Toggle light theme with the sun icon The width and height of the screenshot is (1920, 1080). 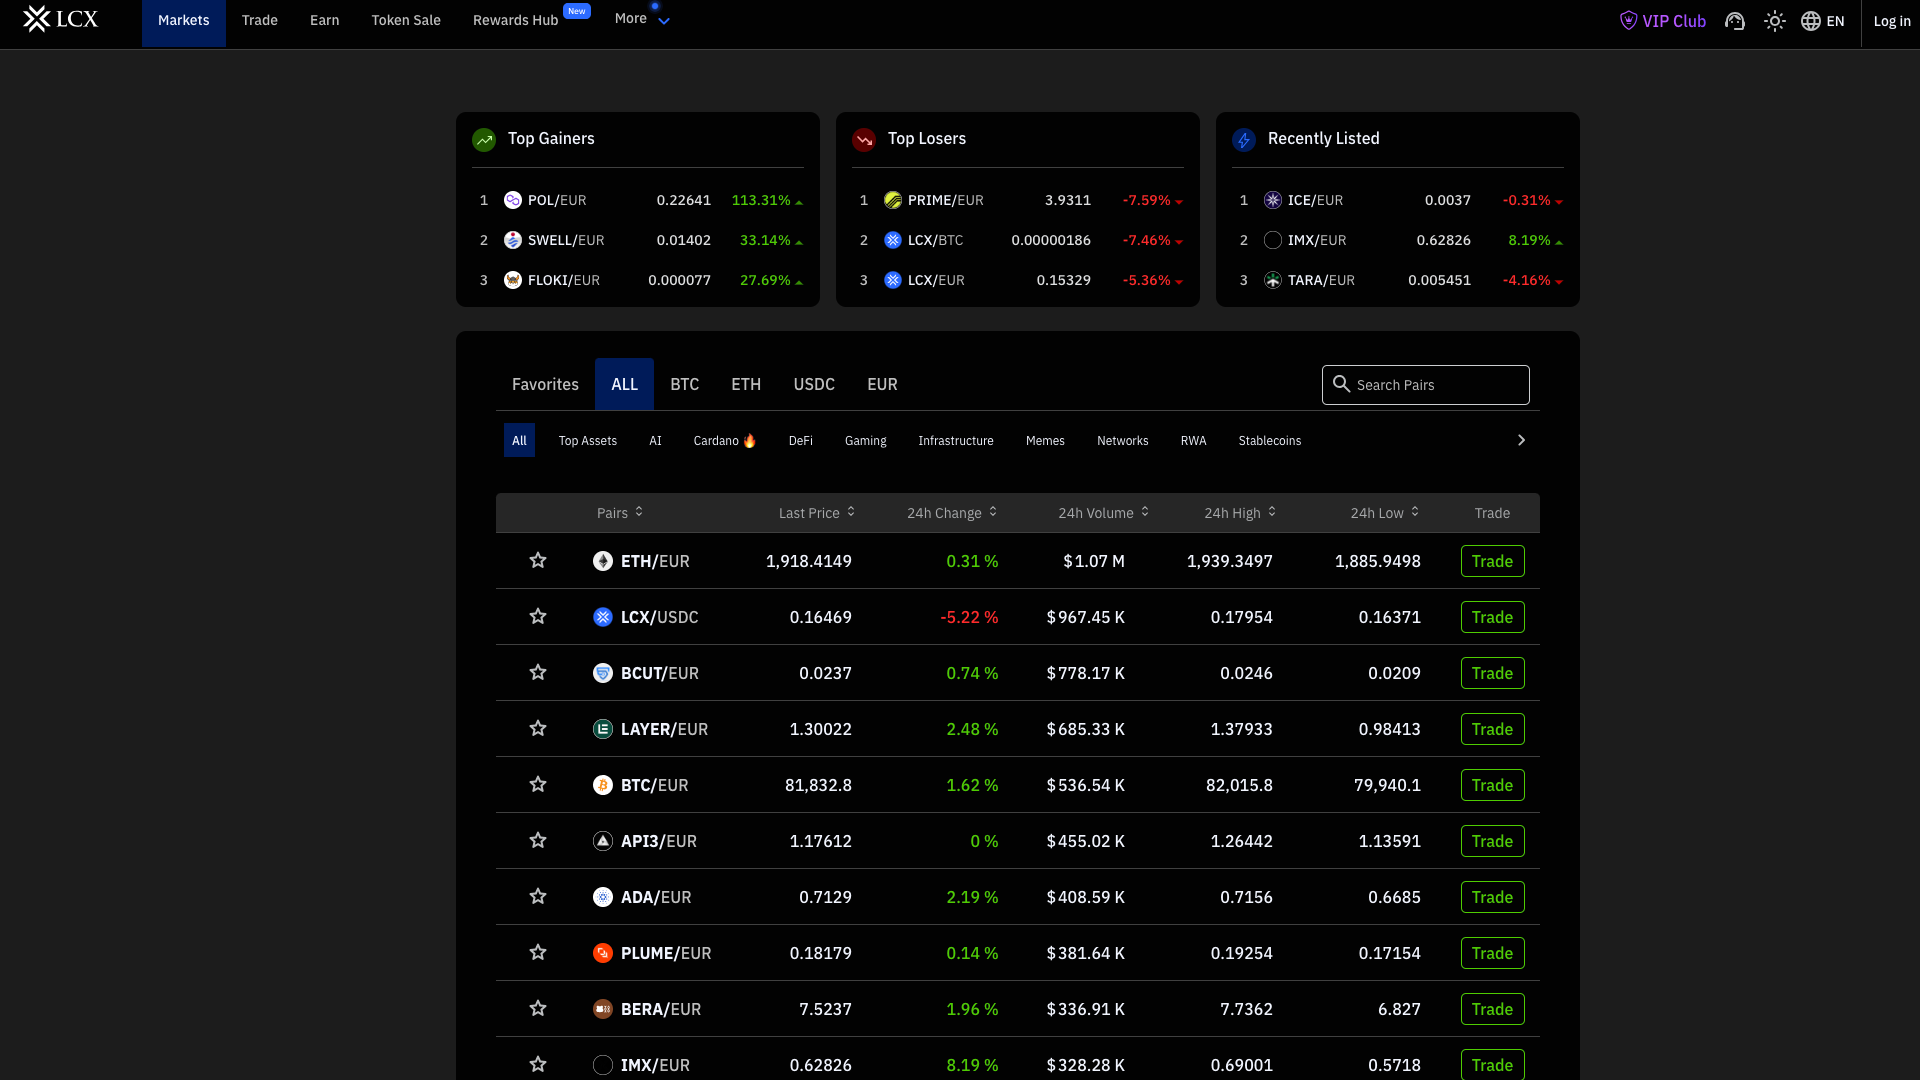1775,21
